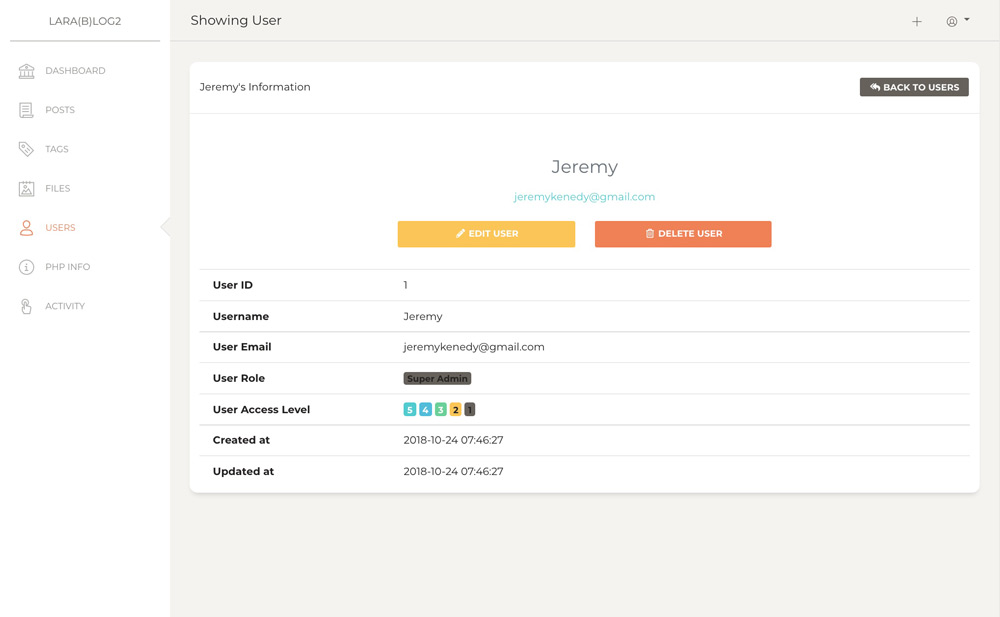
Task: Click the LARA(B)LOG2 brand header
Action: (84, 20)
